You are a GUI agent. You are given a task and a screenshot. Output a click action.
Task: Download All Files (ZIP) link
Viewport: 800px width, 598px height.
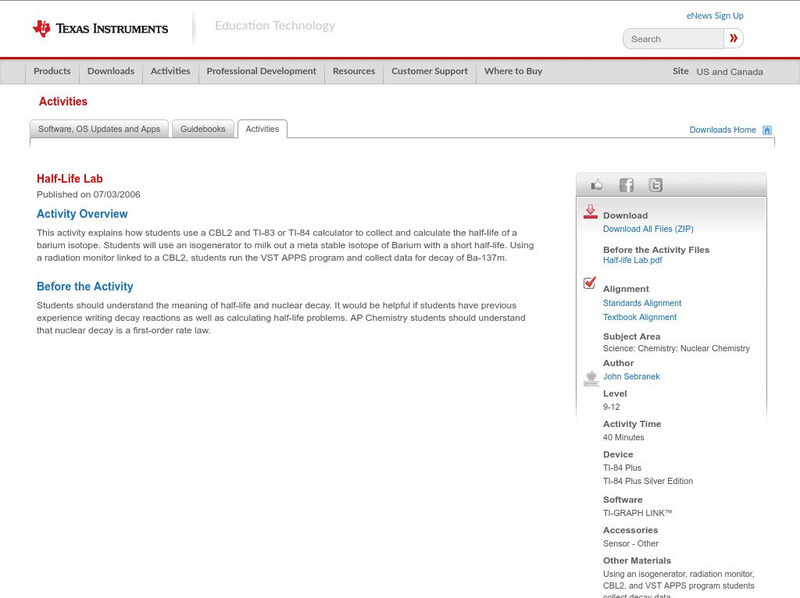648,229
